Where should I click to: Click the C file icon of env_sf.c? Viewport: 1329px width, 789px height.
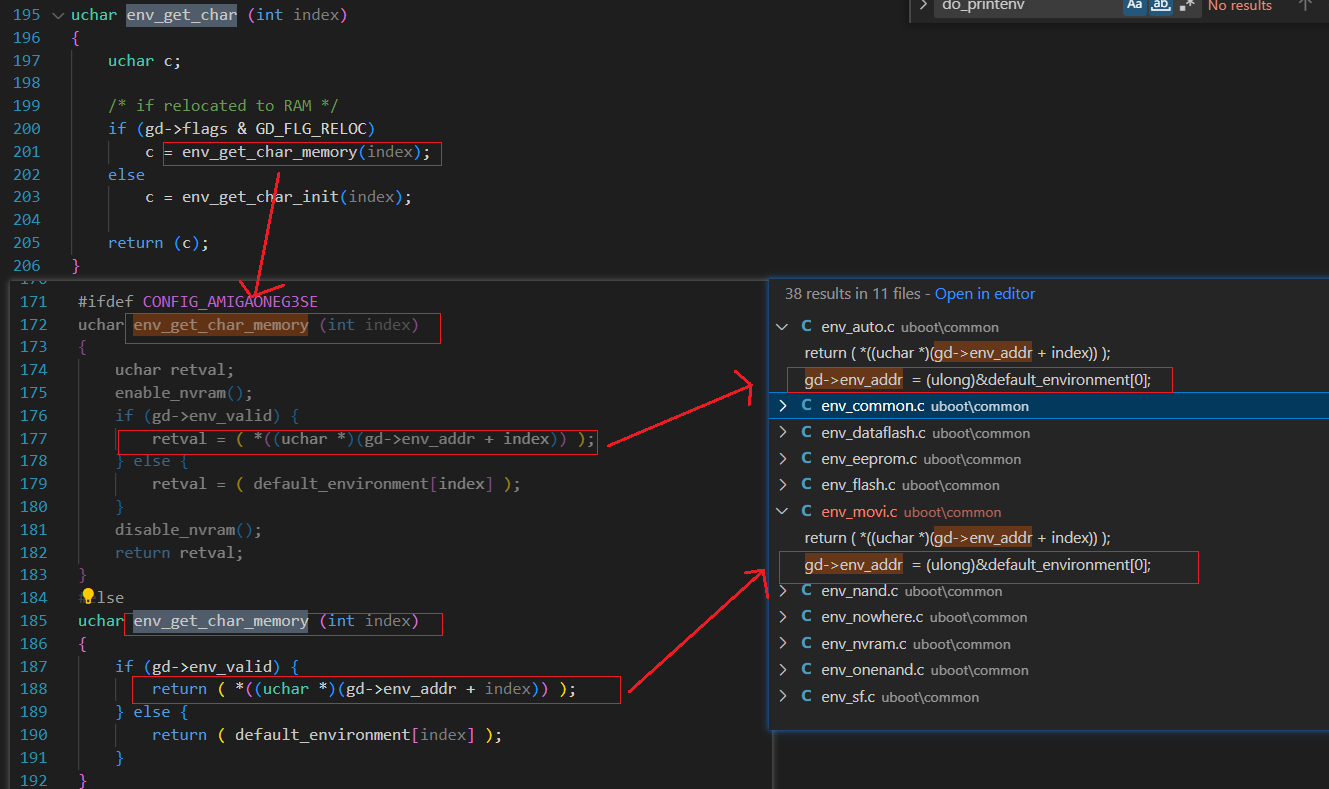coord(806,697)
